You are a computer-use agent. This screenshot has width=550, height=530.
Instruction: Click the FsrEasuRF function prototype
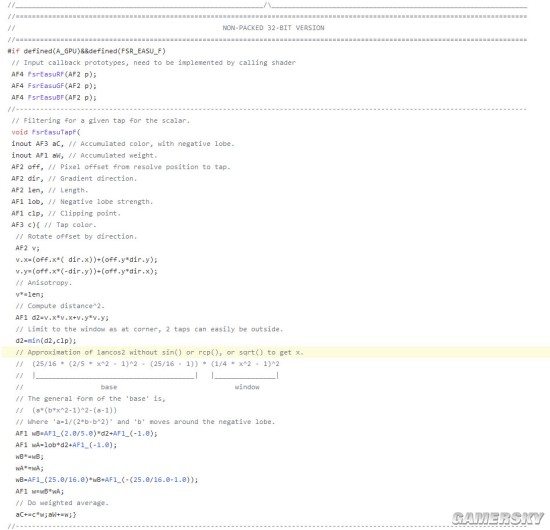pyautogui.click(x=54, y=74)
